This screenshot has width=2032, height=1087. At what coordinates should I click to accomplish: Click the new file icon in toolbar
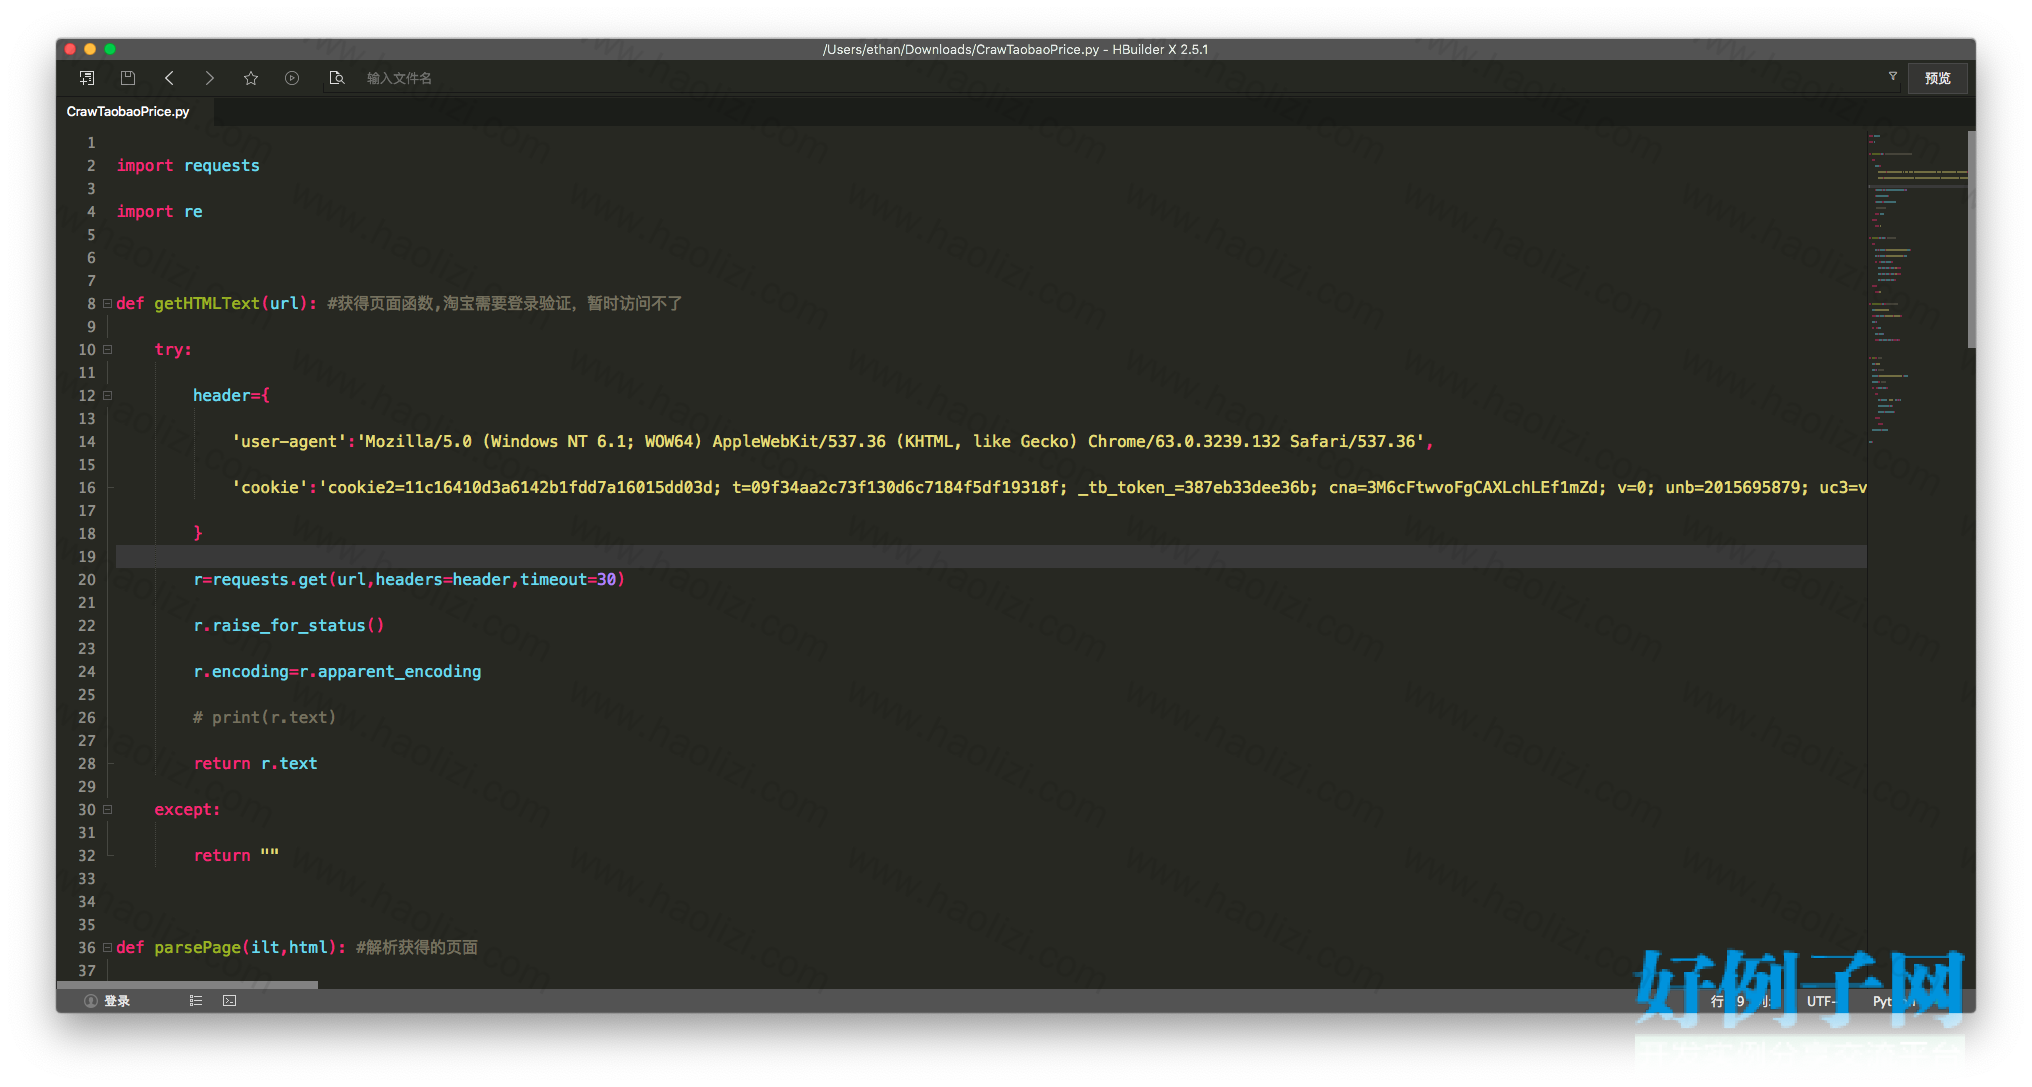(87, 78)
